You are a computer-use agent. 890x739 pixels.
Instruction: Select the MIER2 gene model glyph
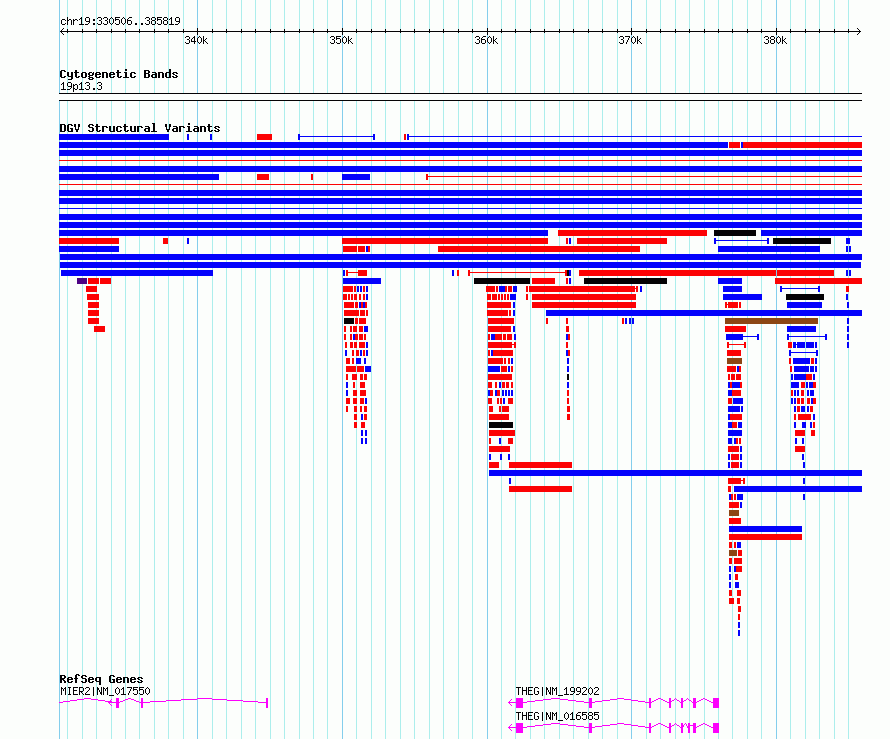(x=163, y=703)
